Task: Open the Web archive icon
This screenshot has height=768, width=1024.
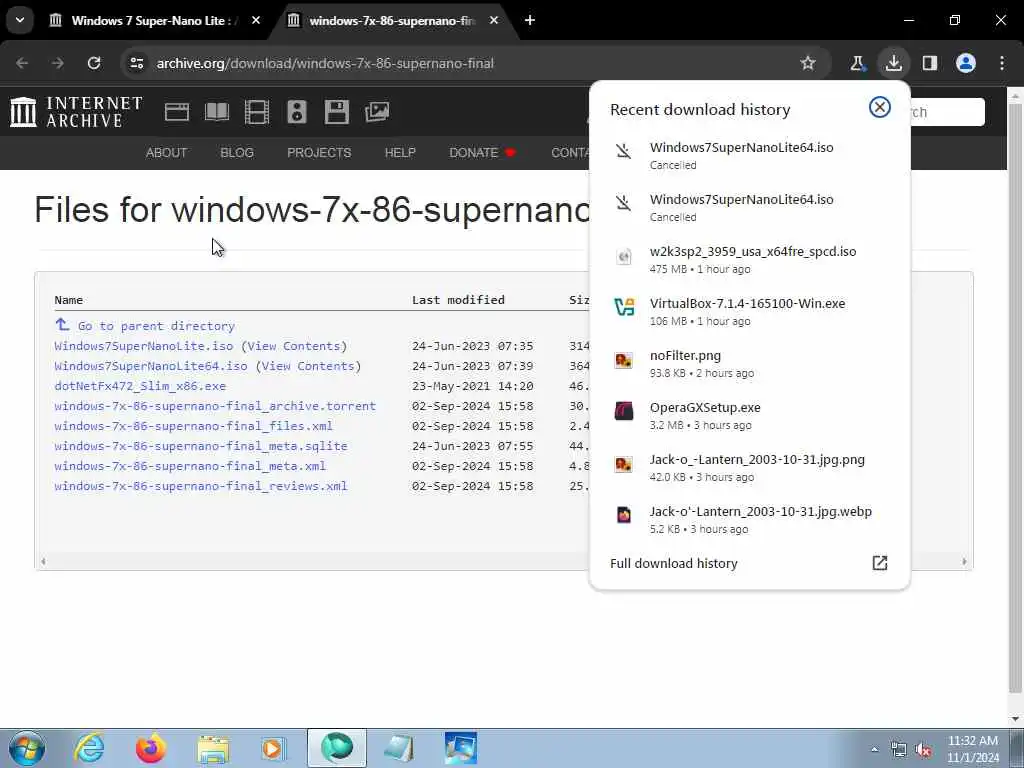Action: pos(177,112)
